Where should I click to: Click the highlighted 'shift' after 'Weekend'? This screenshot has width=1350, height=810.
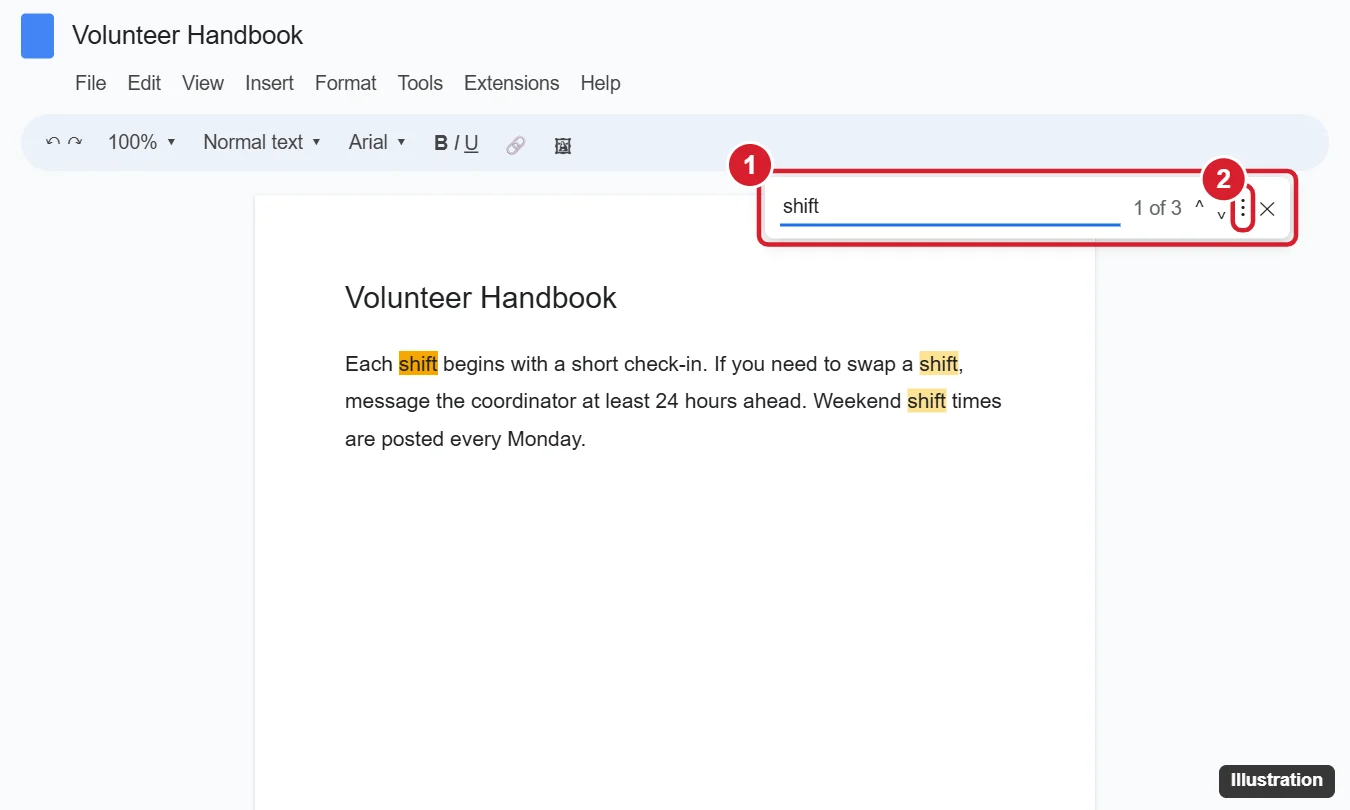[x=926, y=401]
